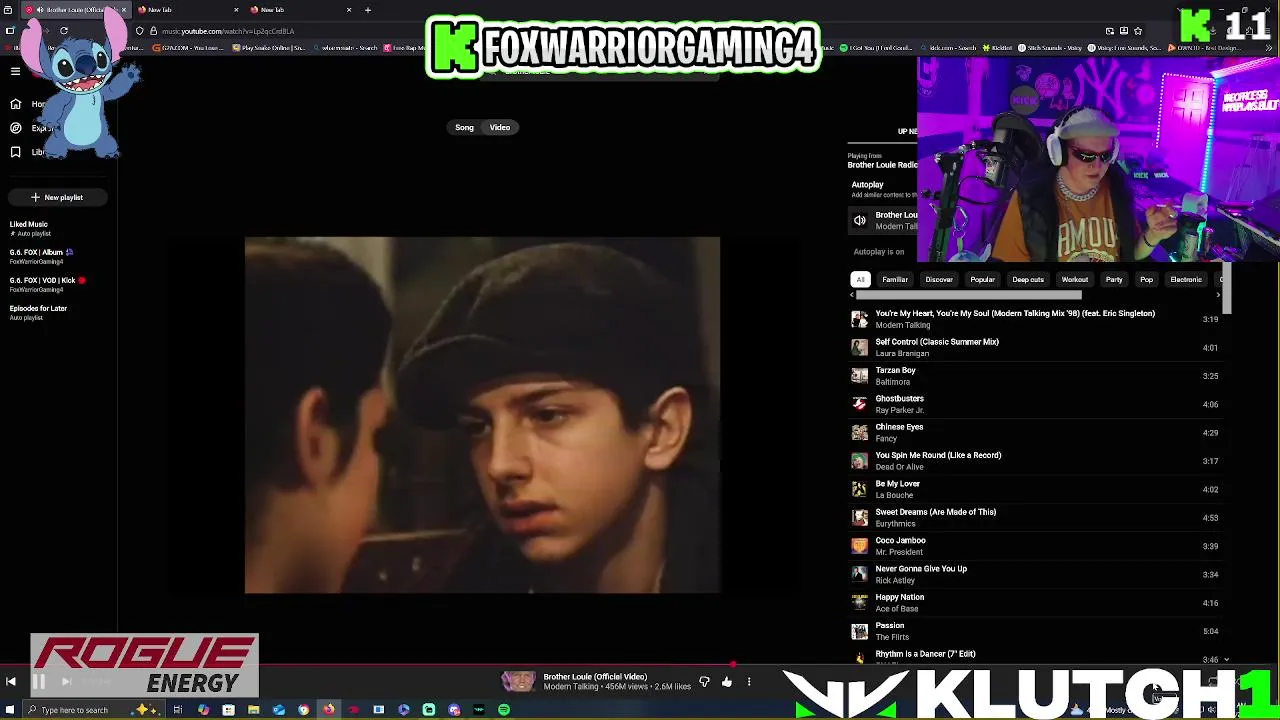Open Task View on taskbar
This screenshot has height=720, width=1280.
click(x=177, y=710)
